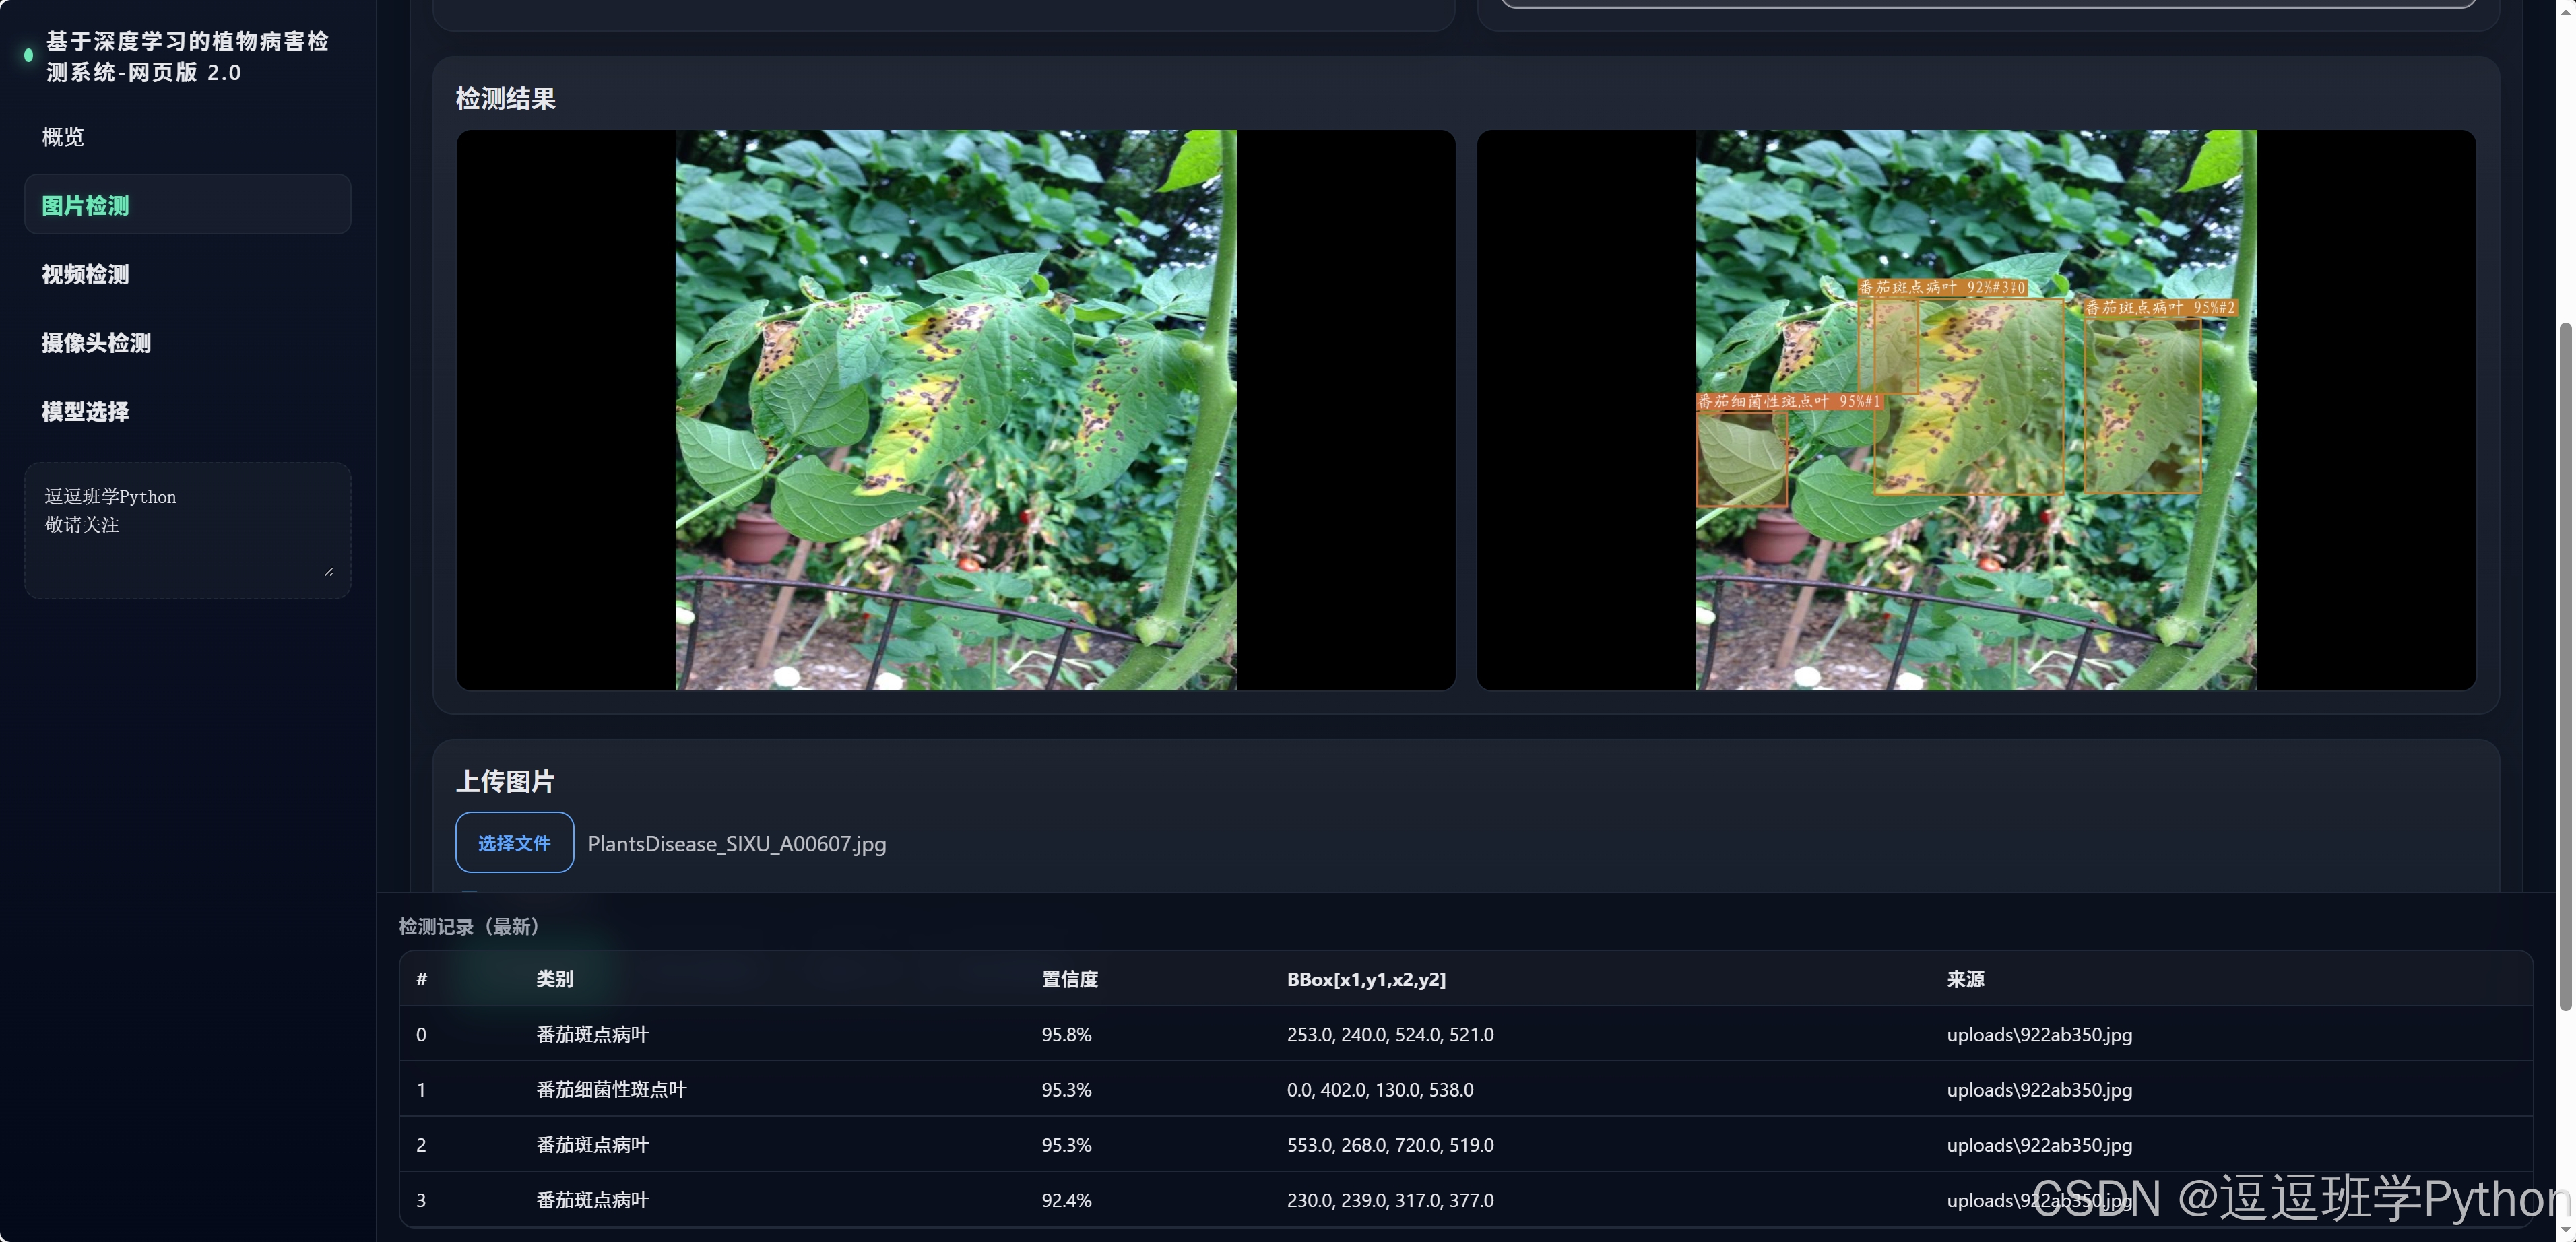Click the annotated detection result image
Screen dimensions: 2576x1242
[x=1976, y=410]
